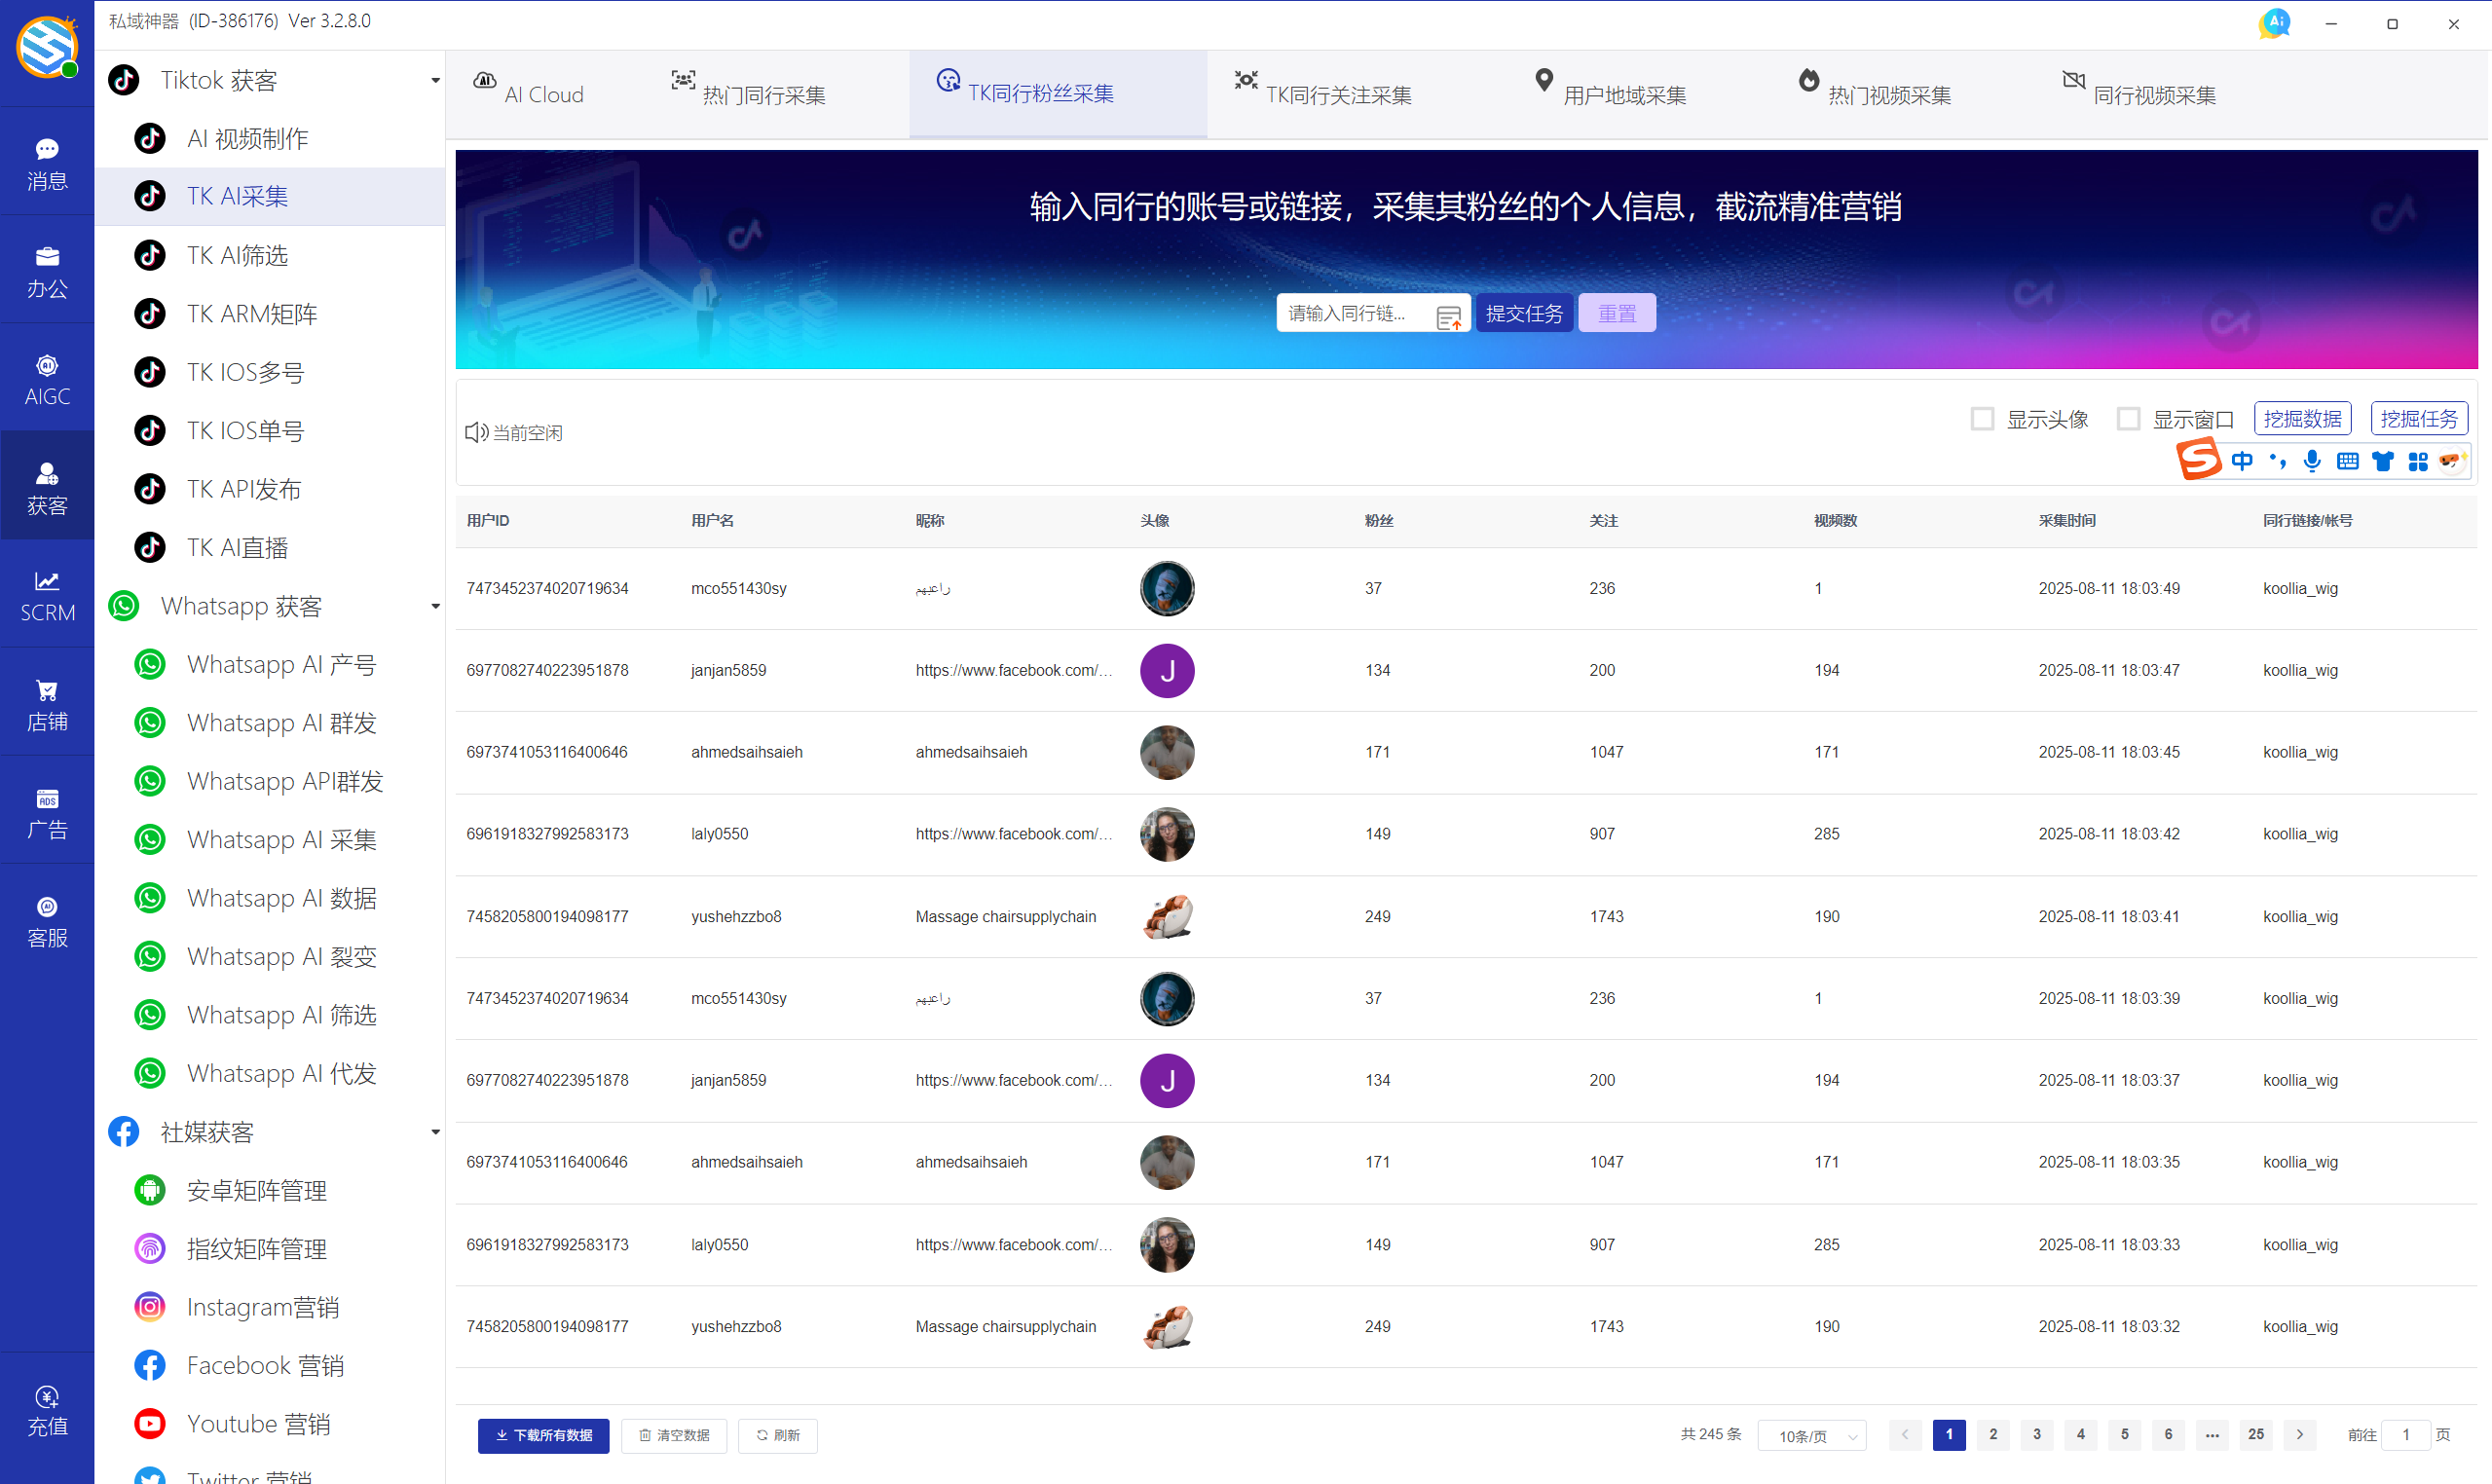The height and width of the screenshot is (1484, 2492).
Task: Go to page 3 in pagination
Action: point(2036,1434)
